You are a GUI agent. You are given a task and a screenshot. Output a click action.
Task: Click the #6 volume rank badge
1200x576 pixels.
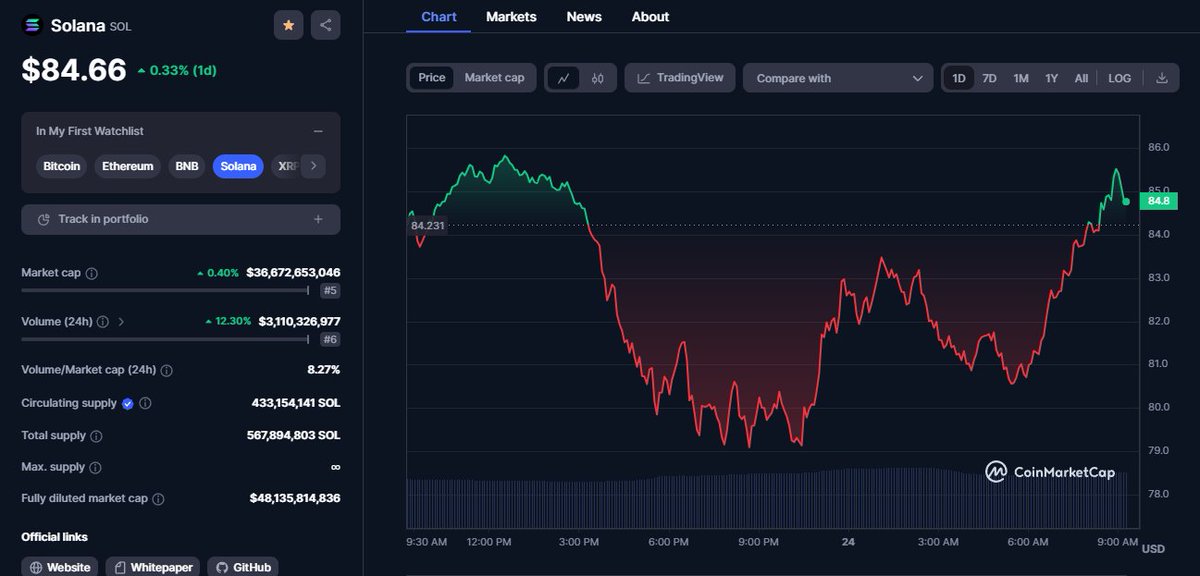tap(330, 340)
